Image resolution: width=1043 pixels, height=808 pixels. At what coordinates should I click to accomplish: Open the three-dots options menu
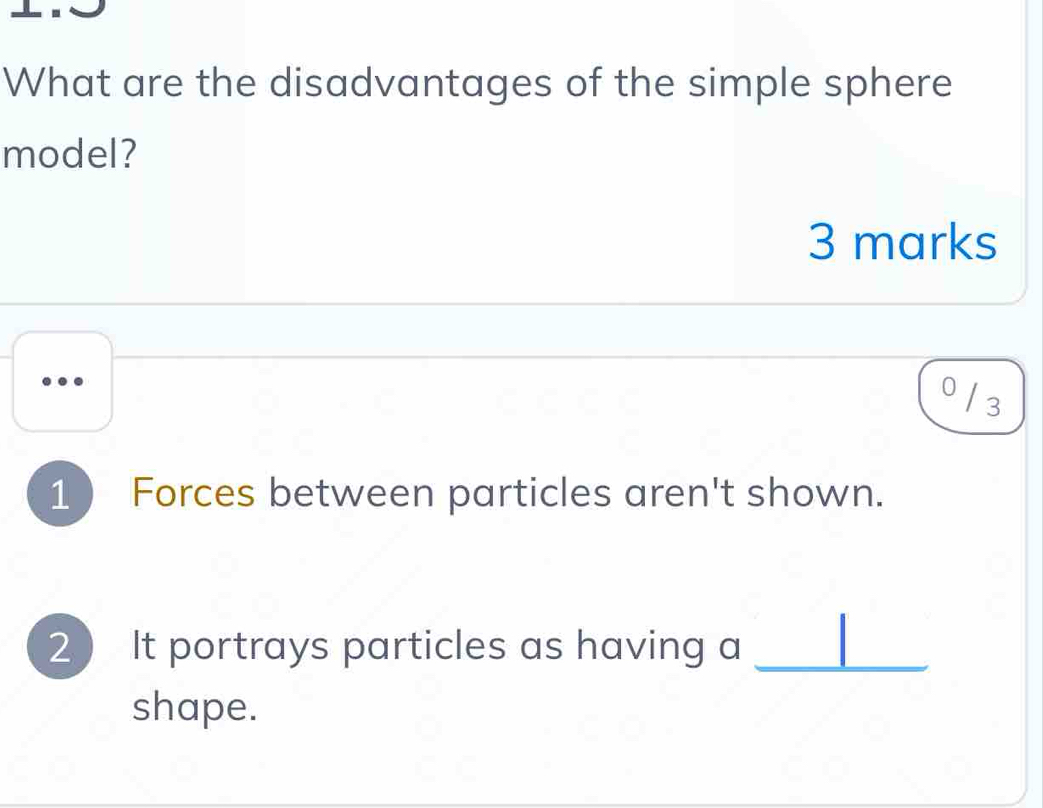61,381
